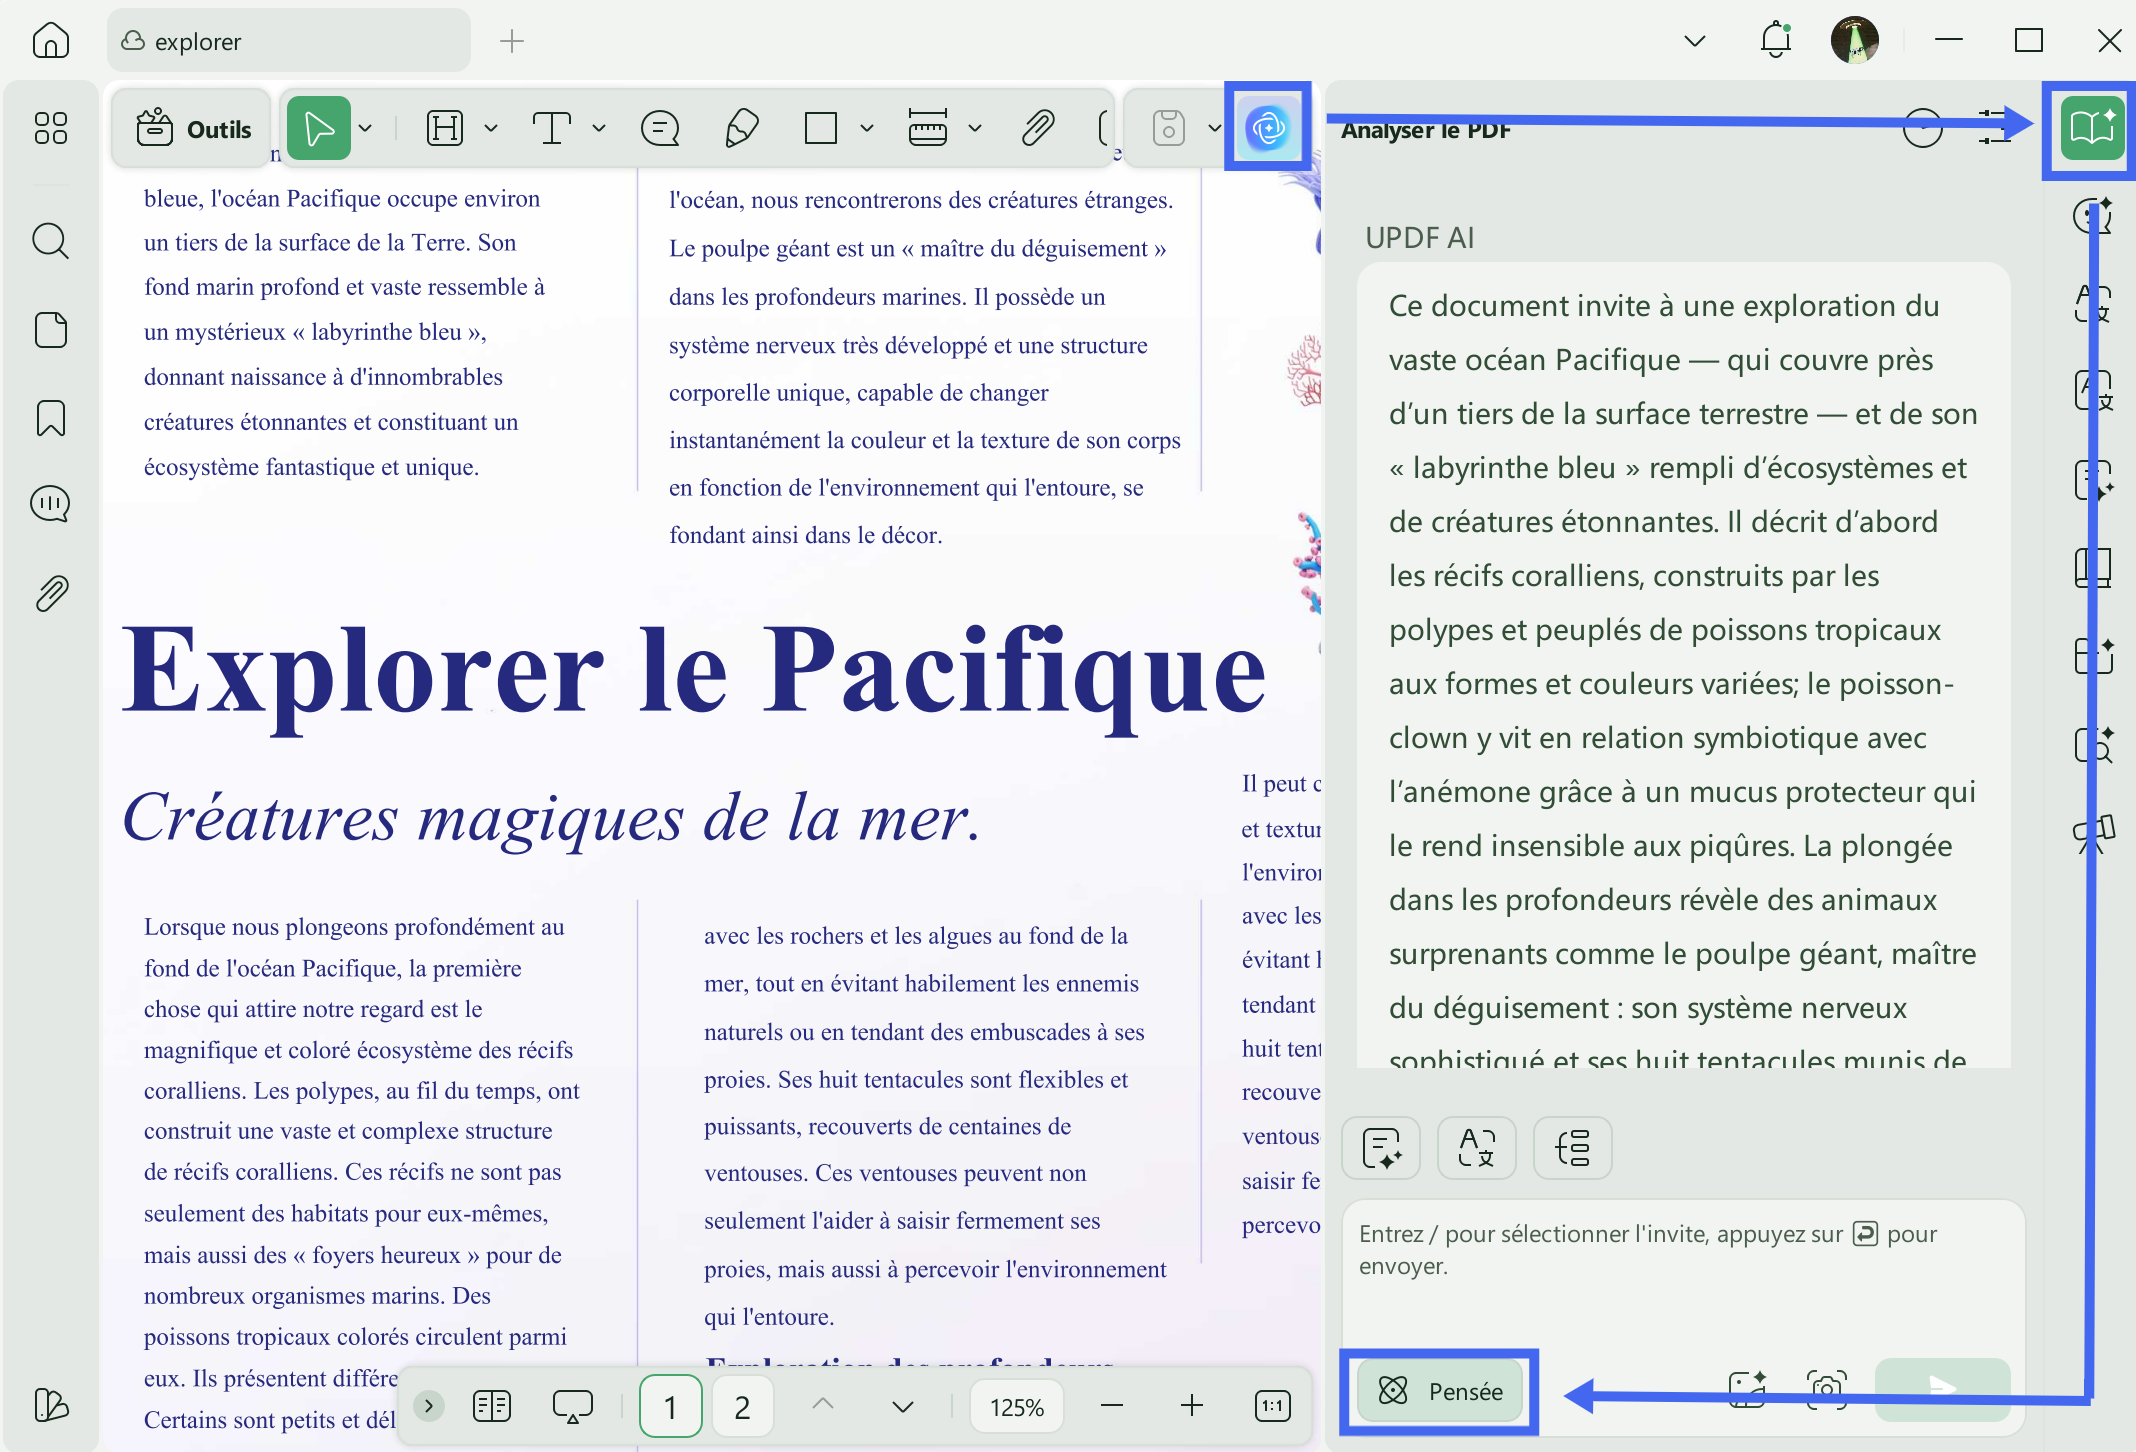Viewport: 2136px width, 1452px height.
Task: Go to page 2 button
Action: coord(742,1406)
